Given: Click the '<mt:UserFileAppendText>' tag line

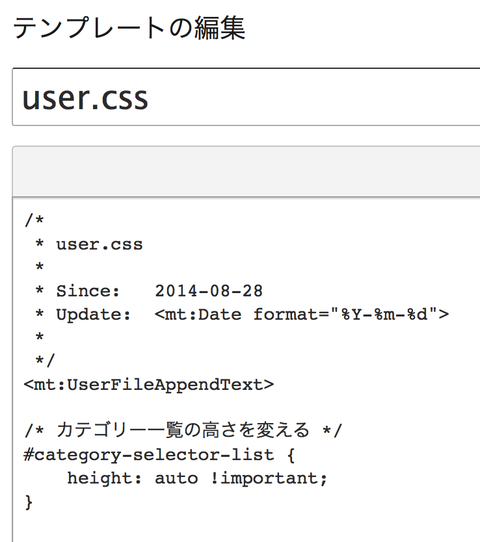Looking at the screenshot, I should [x=149, y=384].
